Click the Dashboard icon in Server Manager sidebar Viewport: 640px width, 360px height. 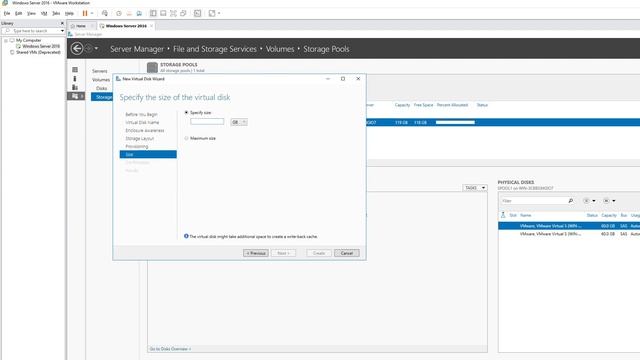[75, 70]
